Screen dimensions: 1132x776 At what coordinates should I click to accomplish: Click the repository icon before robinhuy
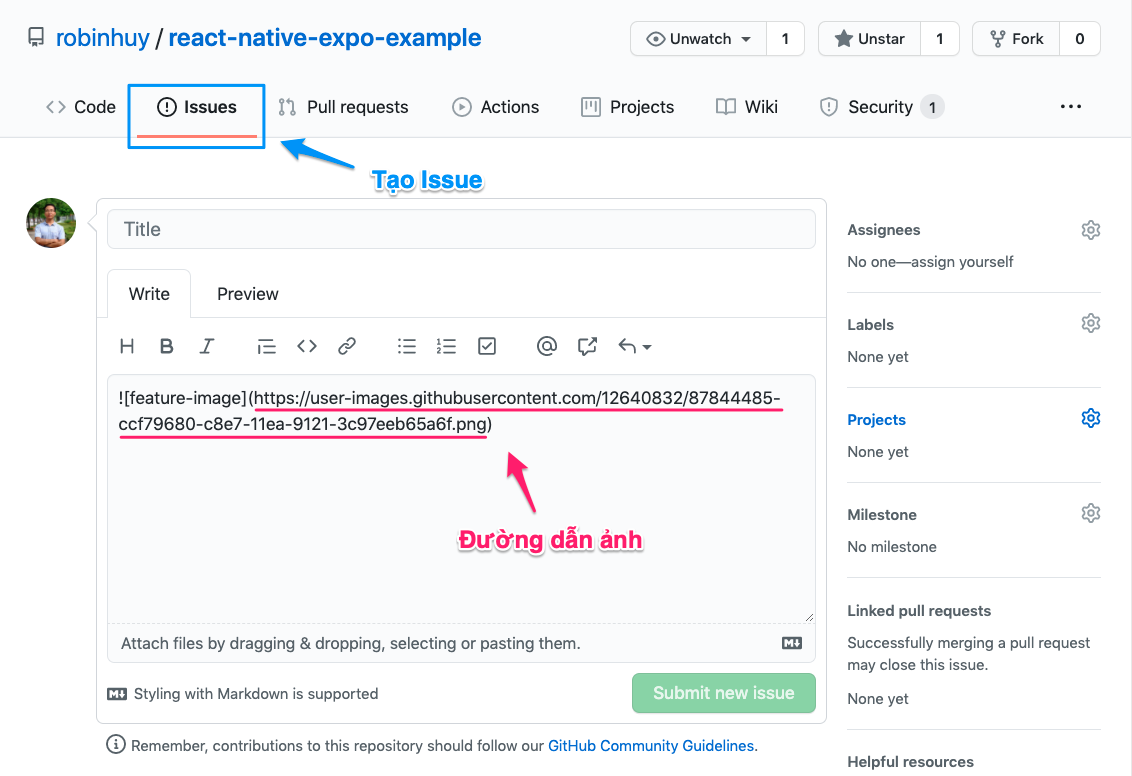tap(36, 38)
